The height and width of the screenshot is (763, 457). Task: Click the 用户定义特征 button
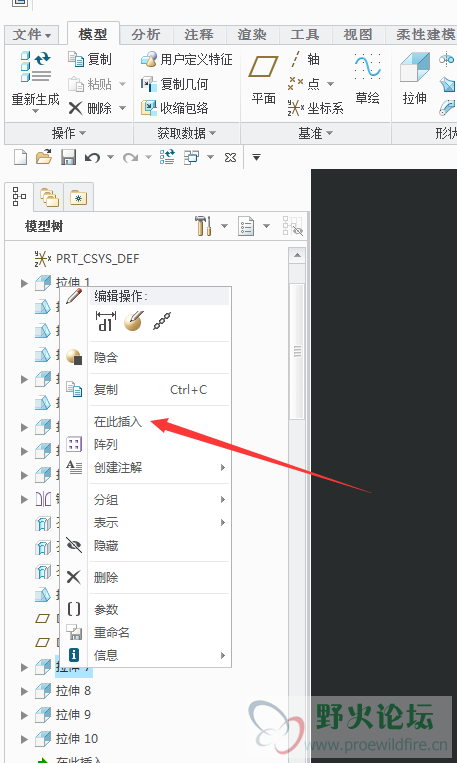[187, 59]
